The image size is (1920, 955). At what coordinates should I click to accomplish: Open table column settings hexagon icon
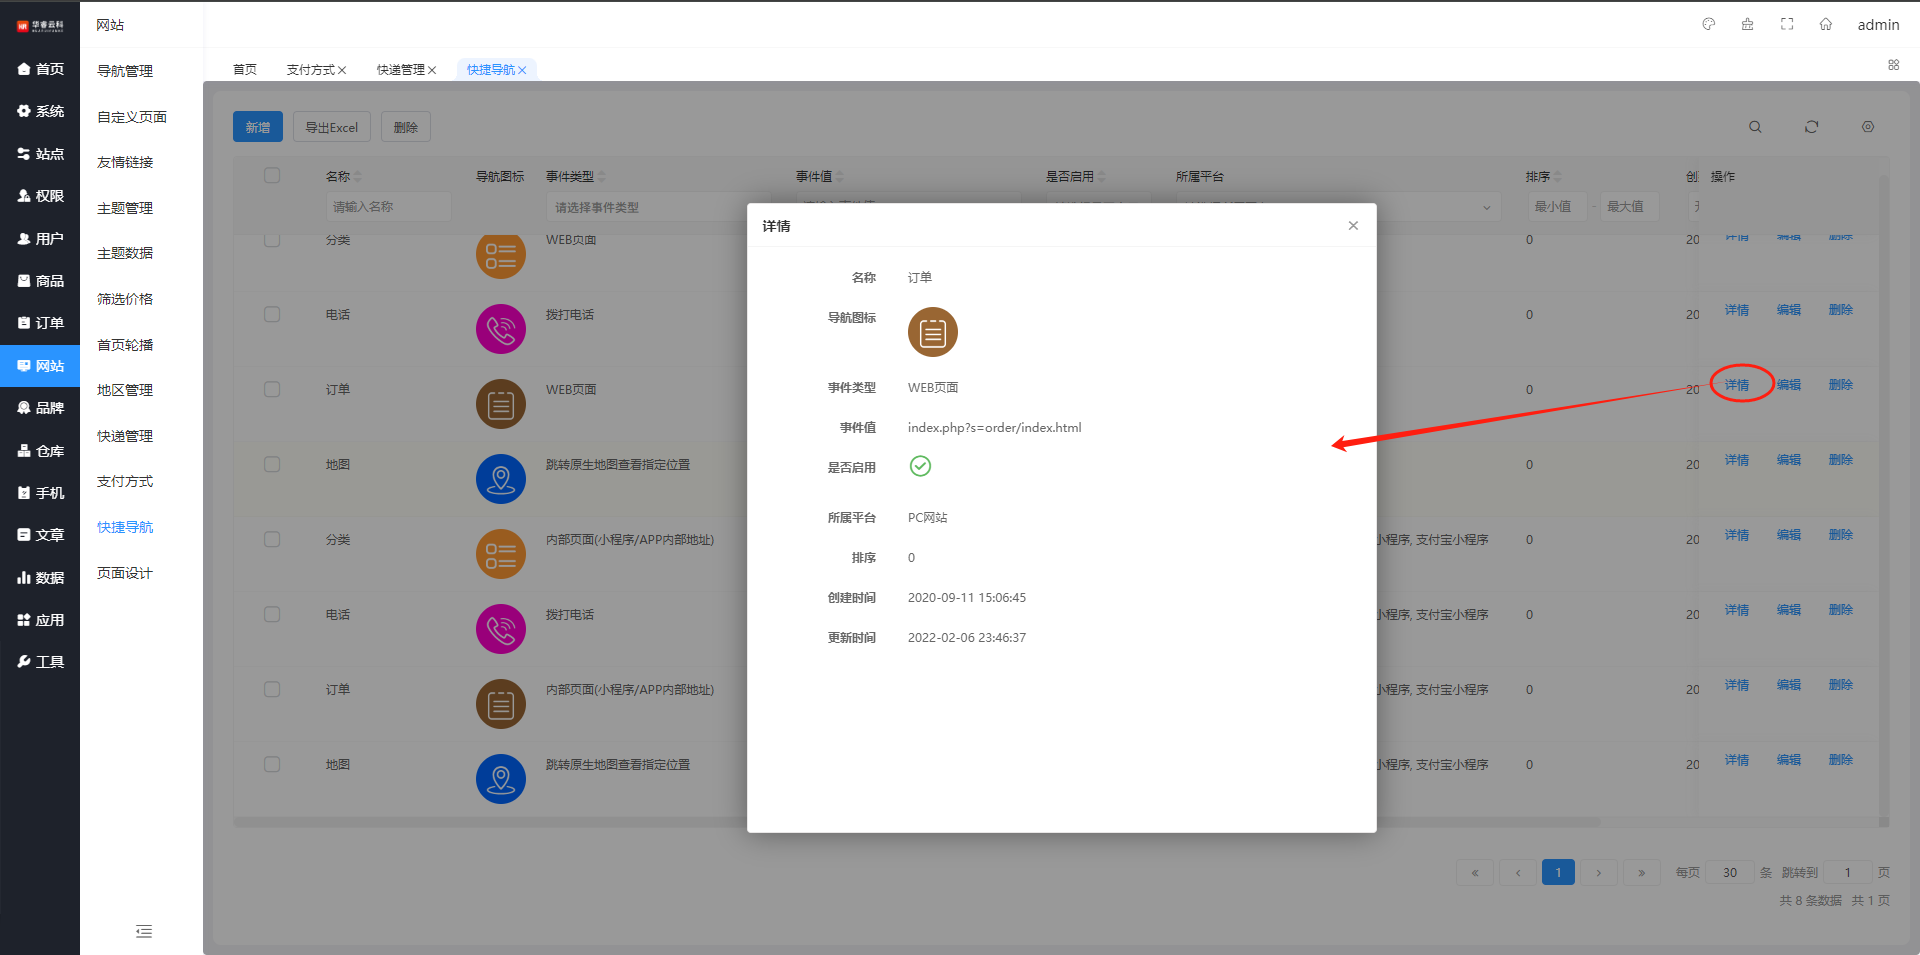tap(1867, 127)
